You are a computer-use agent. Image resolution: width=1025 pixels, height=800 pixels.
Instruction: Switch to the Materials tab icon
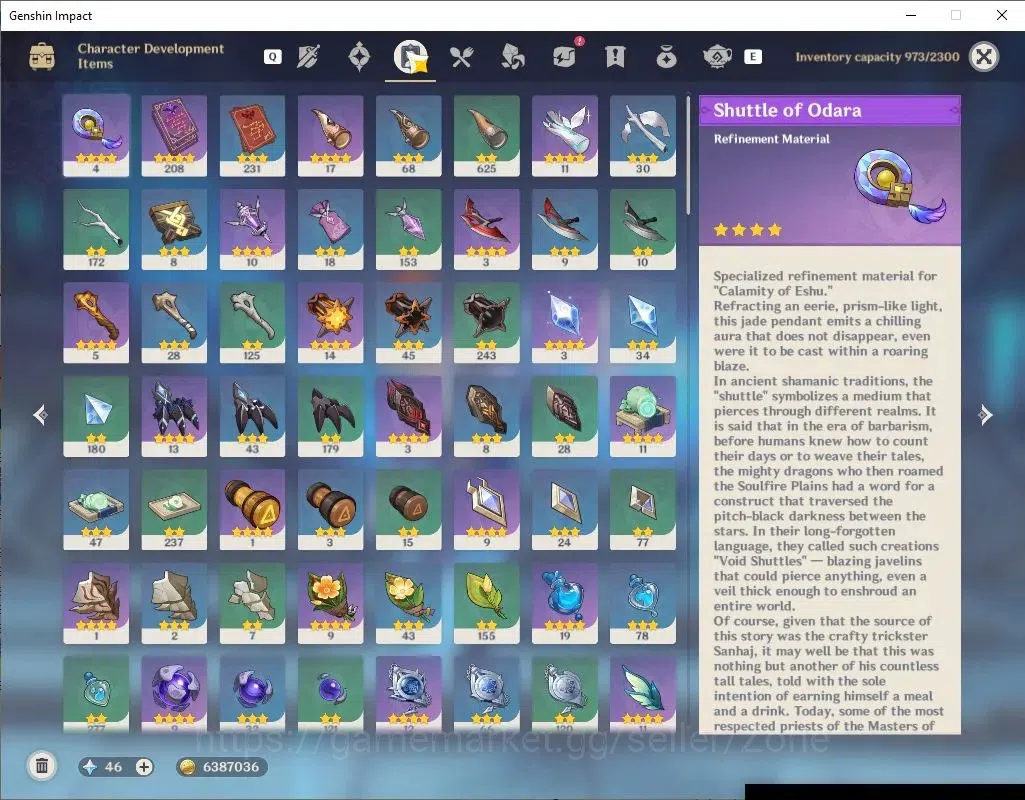click(x=512, y=57)
